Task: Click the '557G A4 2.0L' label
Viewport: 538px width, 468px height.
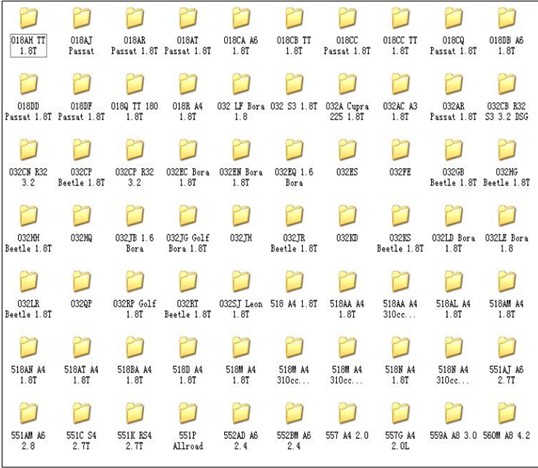Action: click(400, 441)
